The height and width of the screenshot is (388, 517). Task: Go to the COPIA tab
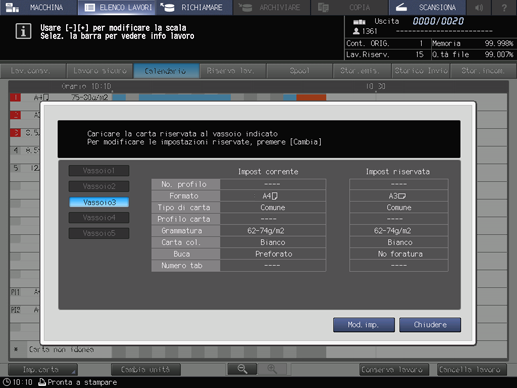(349, 7)
